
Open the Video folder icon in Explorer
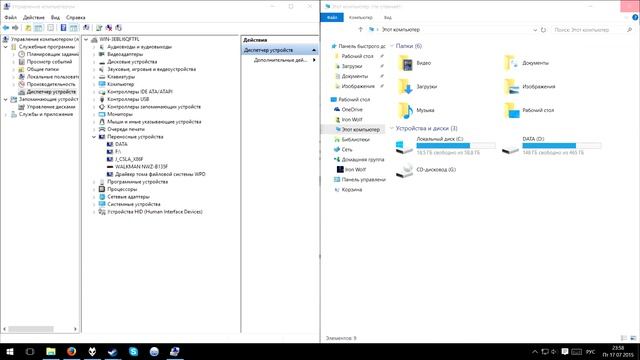point(406,63)
